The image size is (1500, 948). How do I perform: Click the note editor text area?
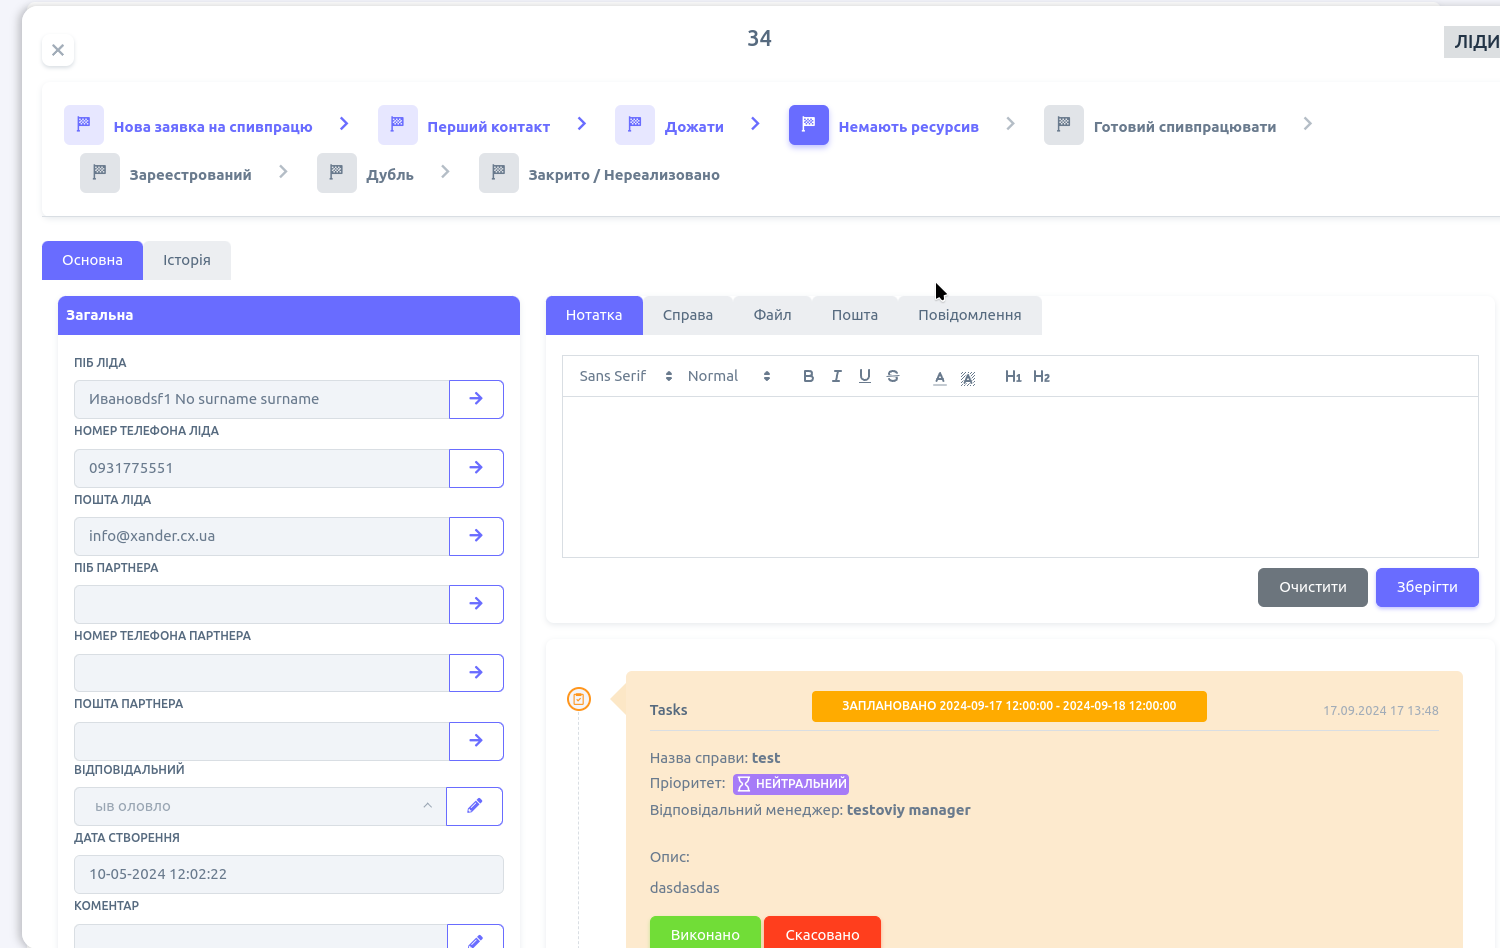click(x=1020, y=476)
